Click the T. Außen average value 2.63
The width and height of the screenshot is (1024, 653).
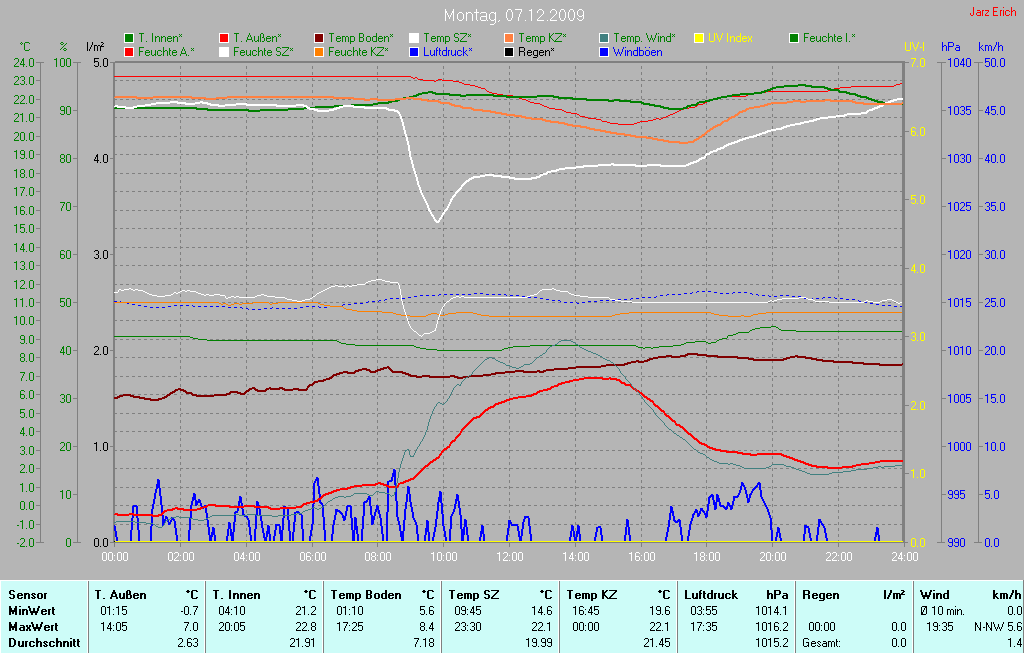tap(188, 643)
